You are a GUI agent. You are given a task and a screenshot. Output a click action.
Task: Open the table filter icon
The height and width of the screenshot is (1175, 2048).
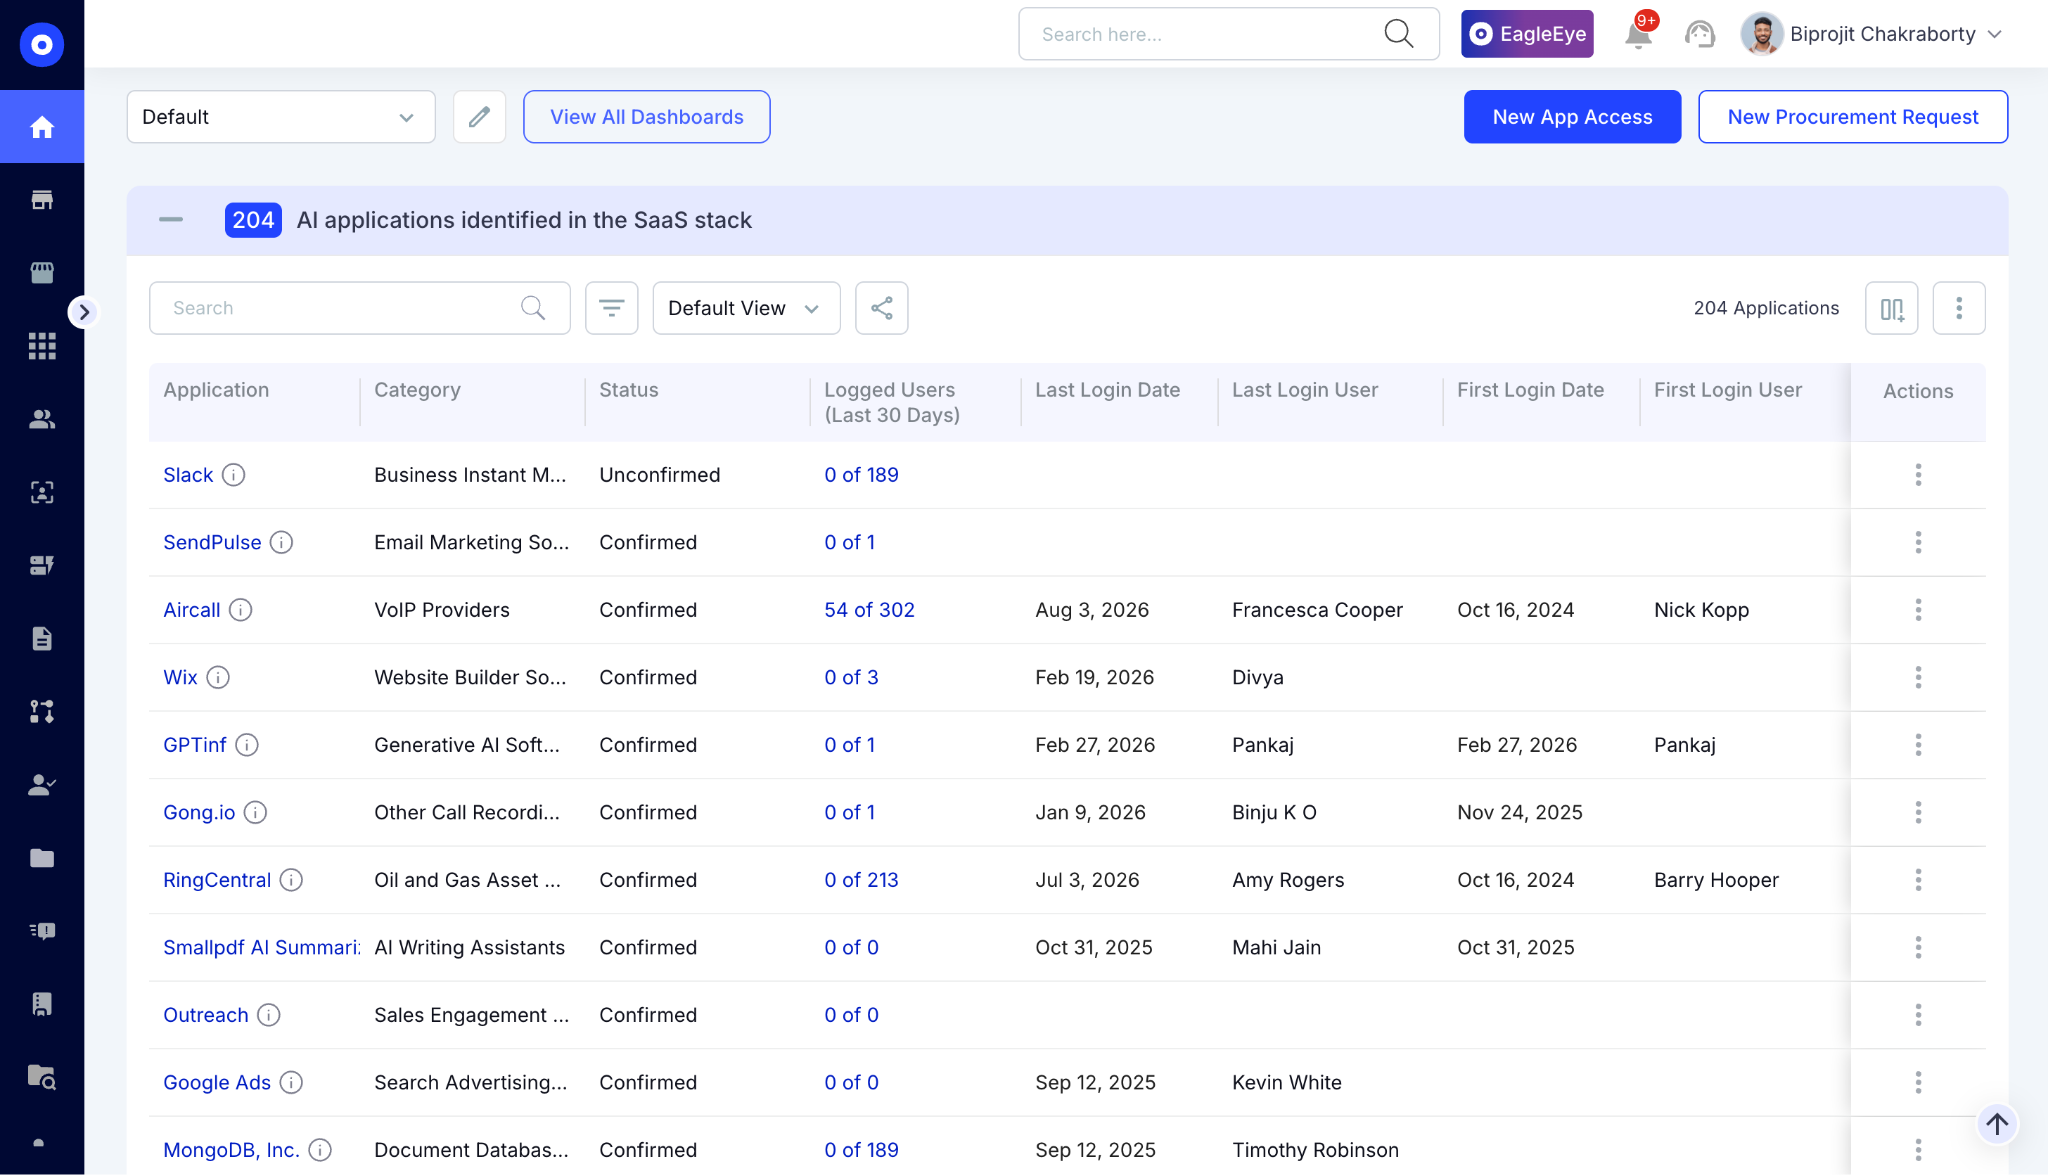pyautogui.click(x=612, y=308)
